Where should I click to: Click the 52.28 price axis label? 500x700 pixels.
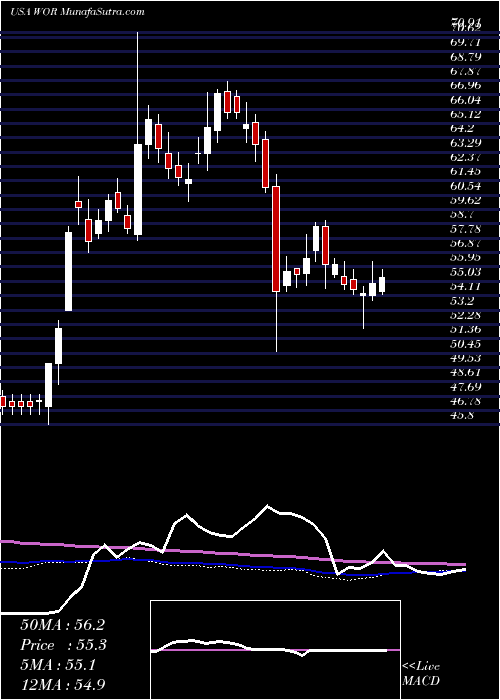[465, 315]
